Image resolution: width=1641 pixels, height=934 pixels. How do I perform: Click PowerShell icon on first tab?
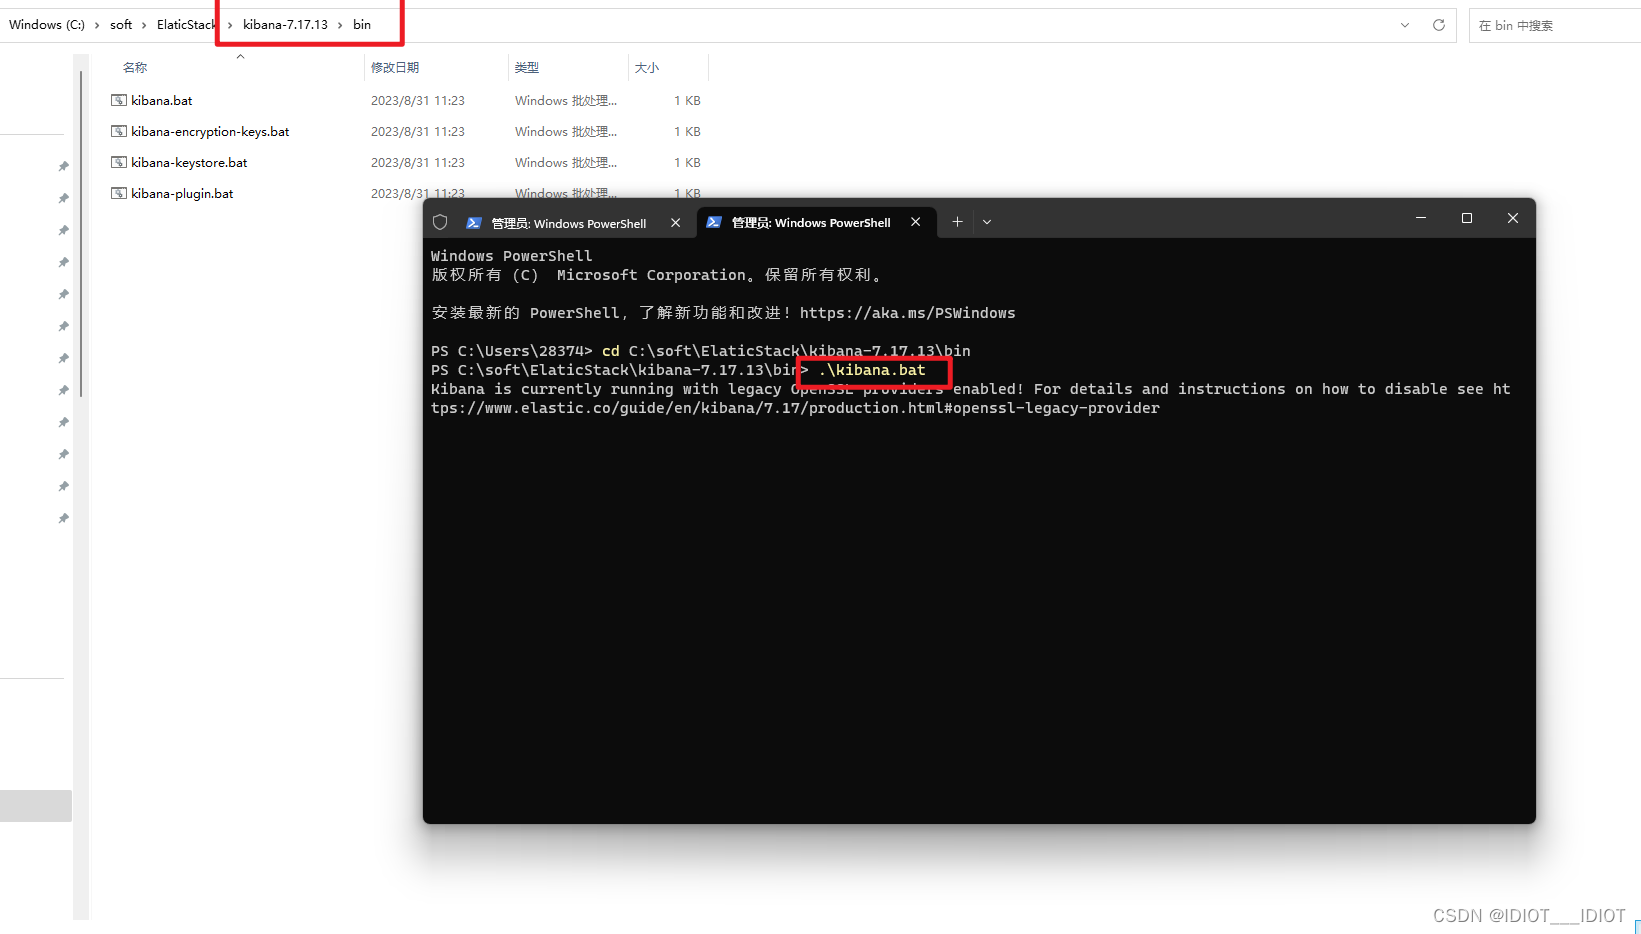pos(474,223)
